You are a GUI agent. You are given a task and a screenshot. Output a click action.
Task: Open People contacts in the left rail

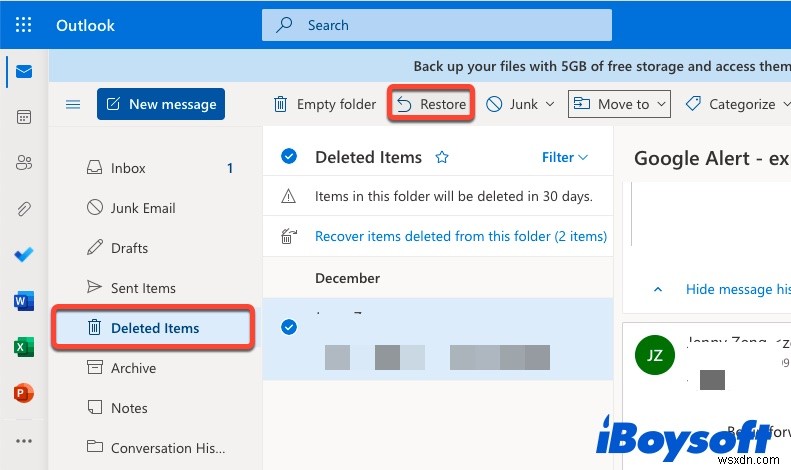pyautogui.click(x=24, y=162)
